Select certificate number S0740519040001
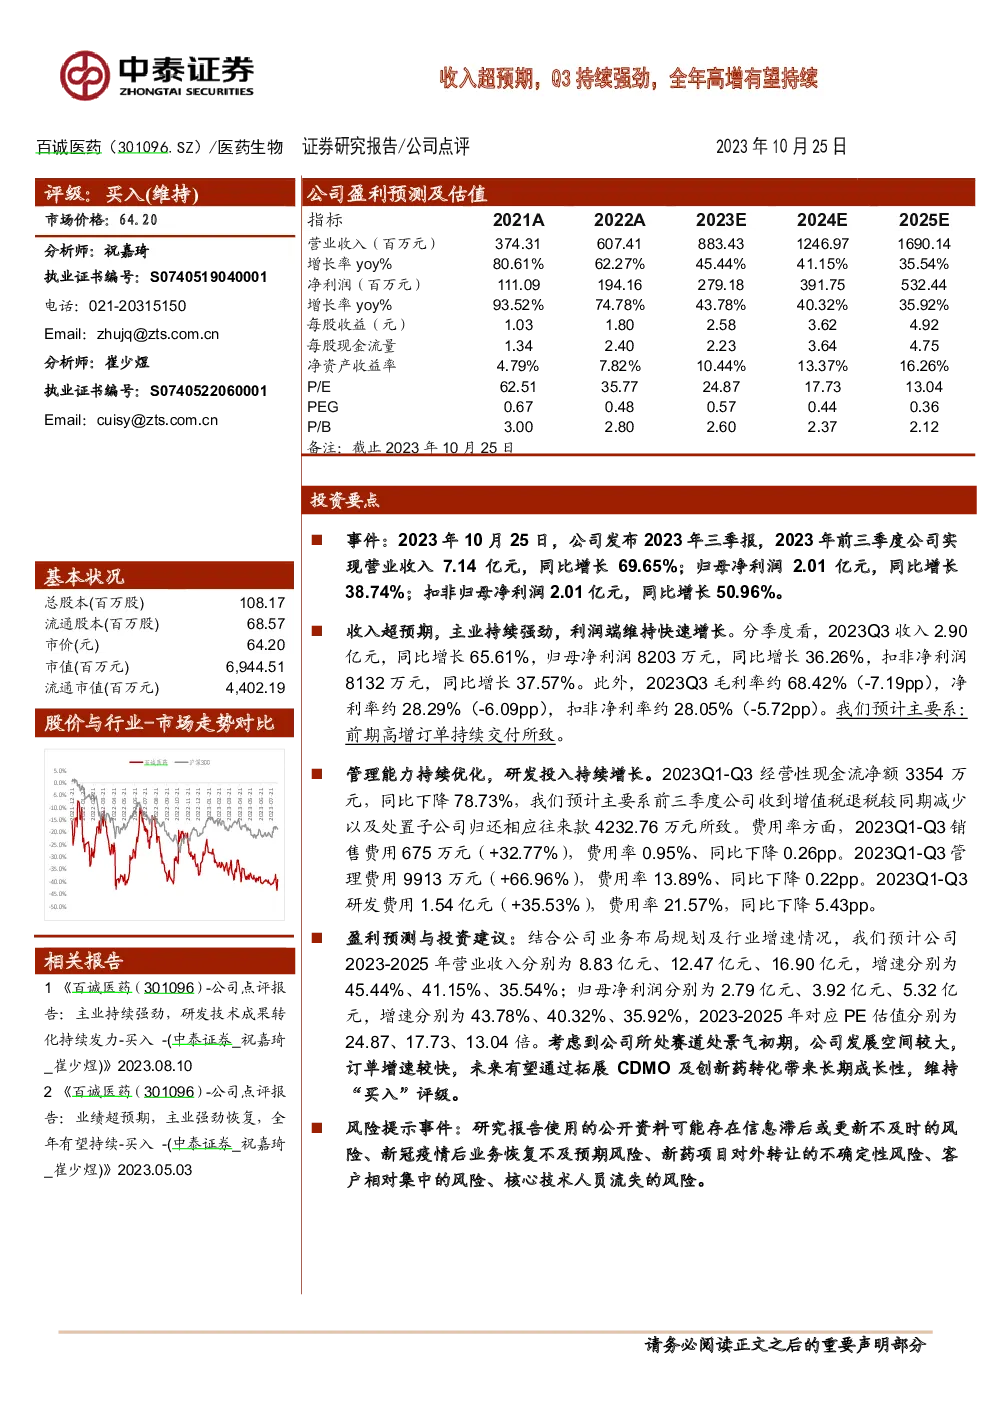The height and width of the screenshot is (1403, 992). pyautogui.click(x=208, y=277)
